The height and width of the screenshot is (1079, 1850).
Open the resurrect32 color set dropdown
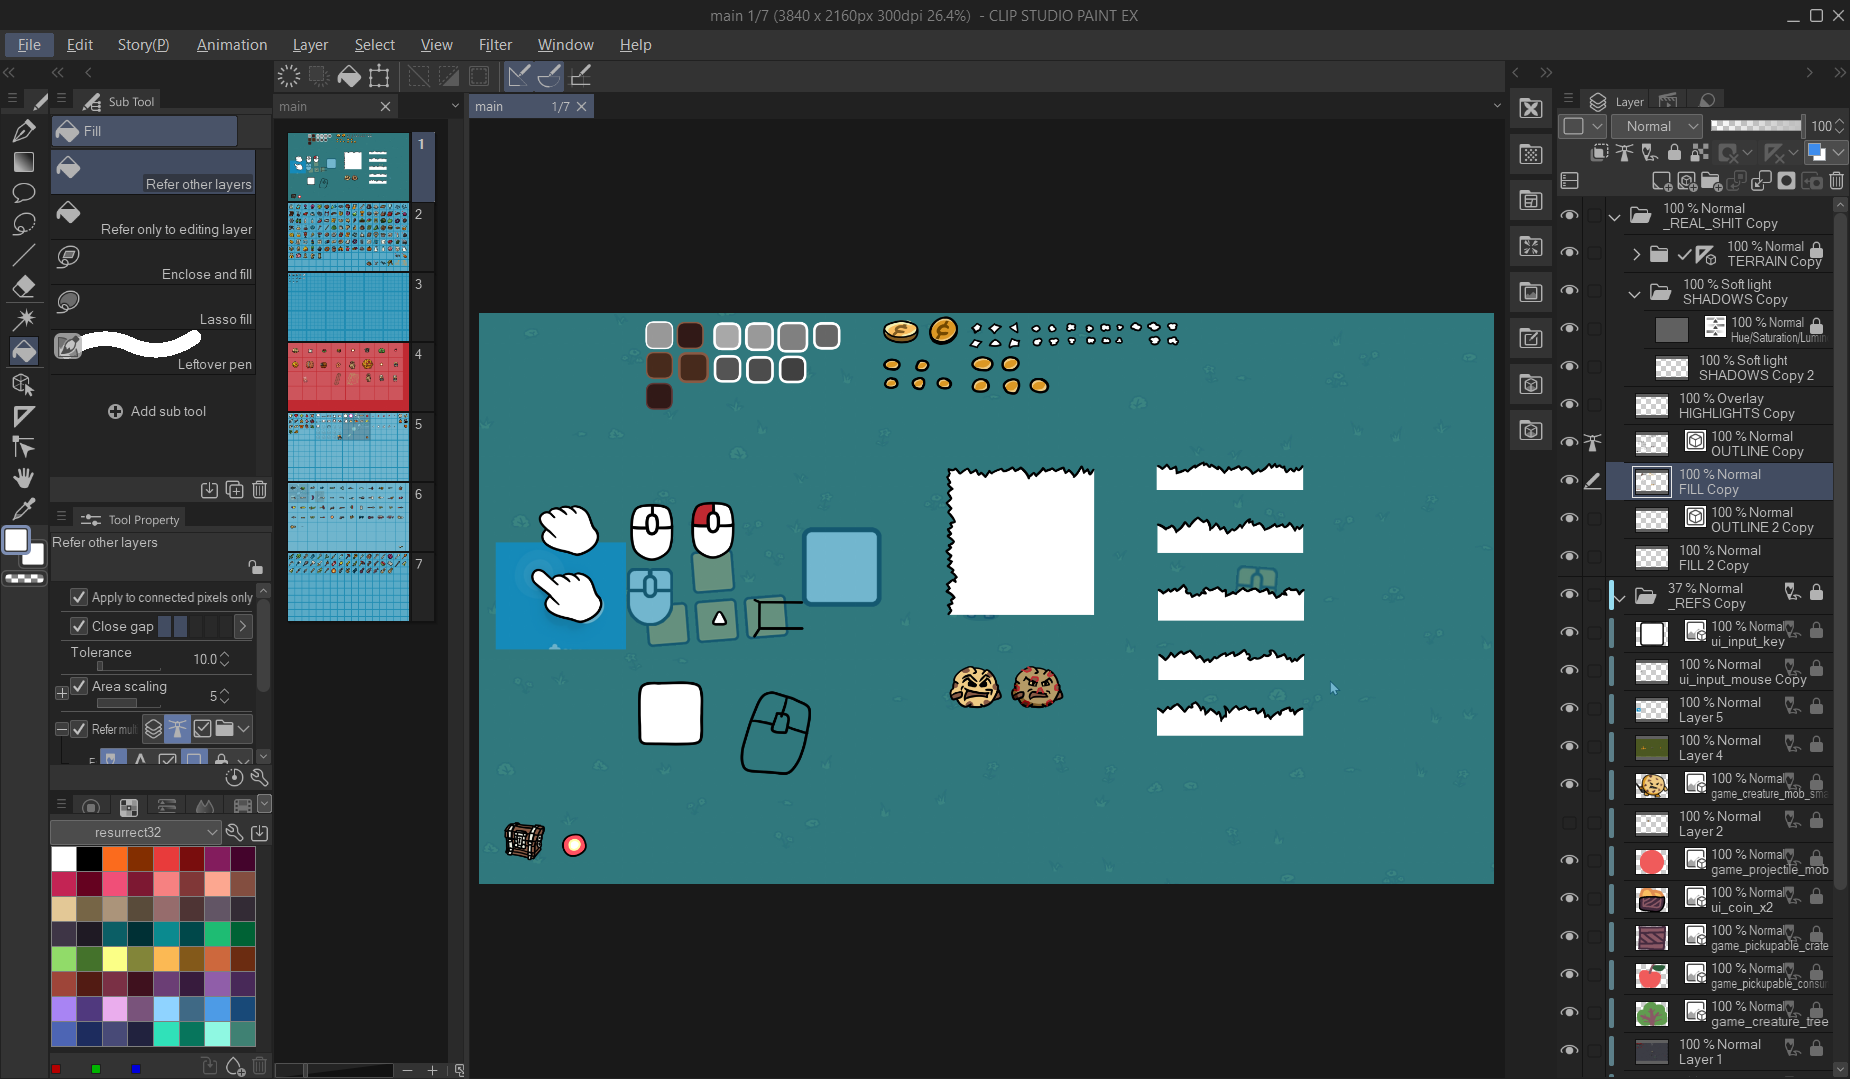[x=135, y=832]
